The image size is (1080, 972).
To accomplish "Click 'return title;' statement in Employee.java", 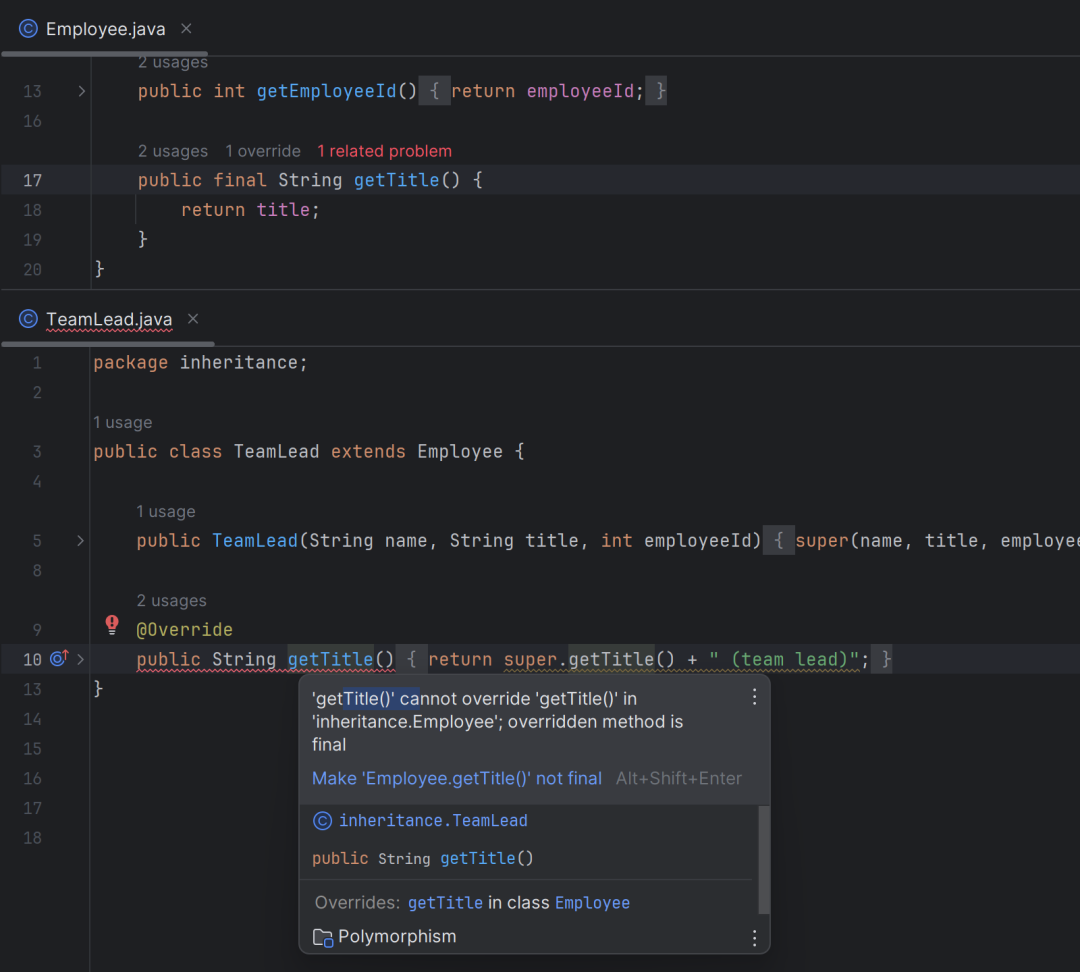I will click(x=251, y=210).
